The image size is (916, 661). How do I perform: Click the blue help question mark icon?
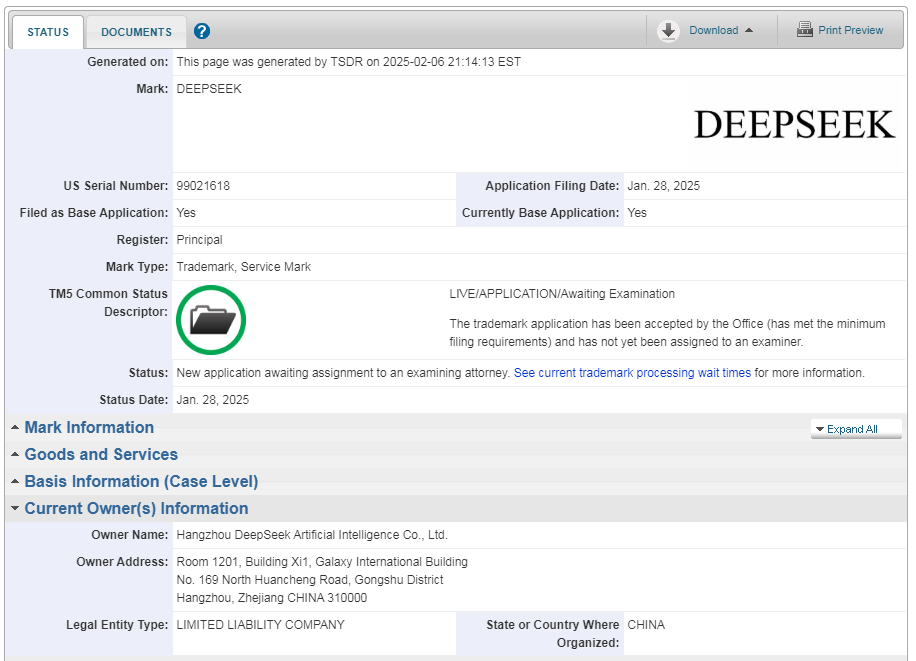(x=202, y=31)
